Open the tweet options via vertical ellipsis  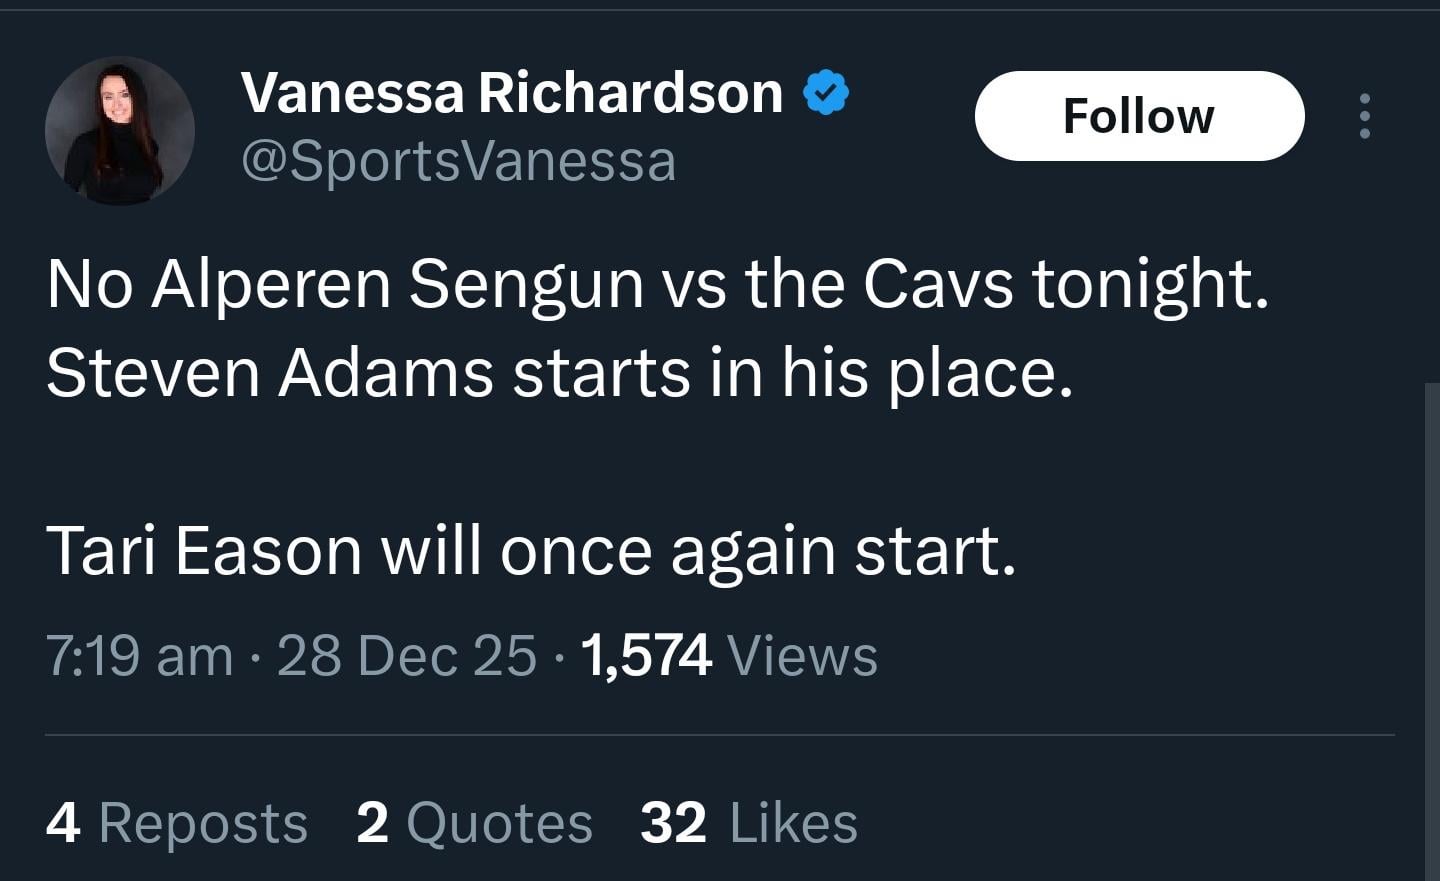click(1365, 115)
